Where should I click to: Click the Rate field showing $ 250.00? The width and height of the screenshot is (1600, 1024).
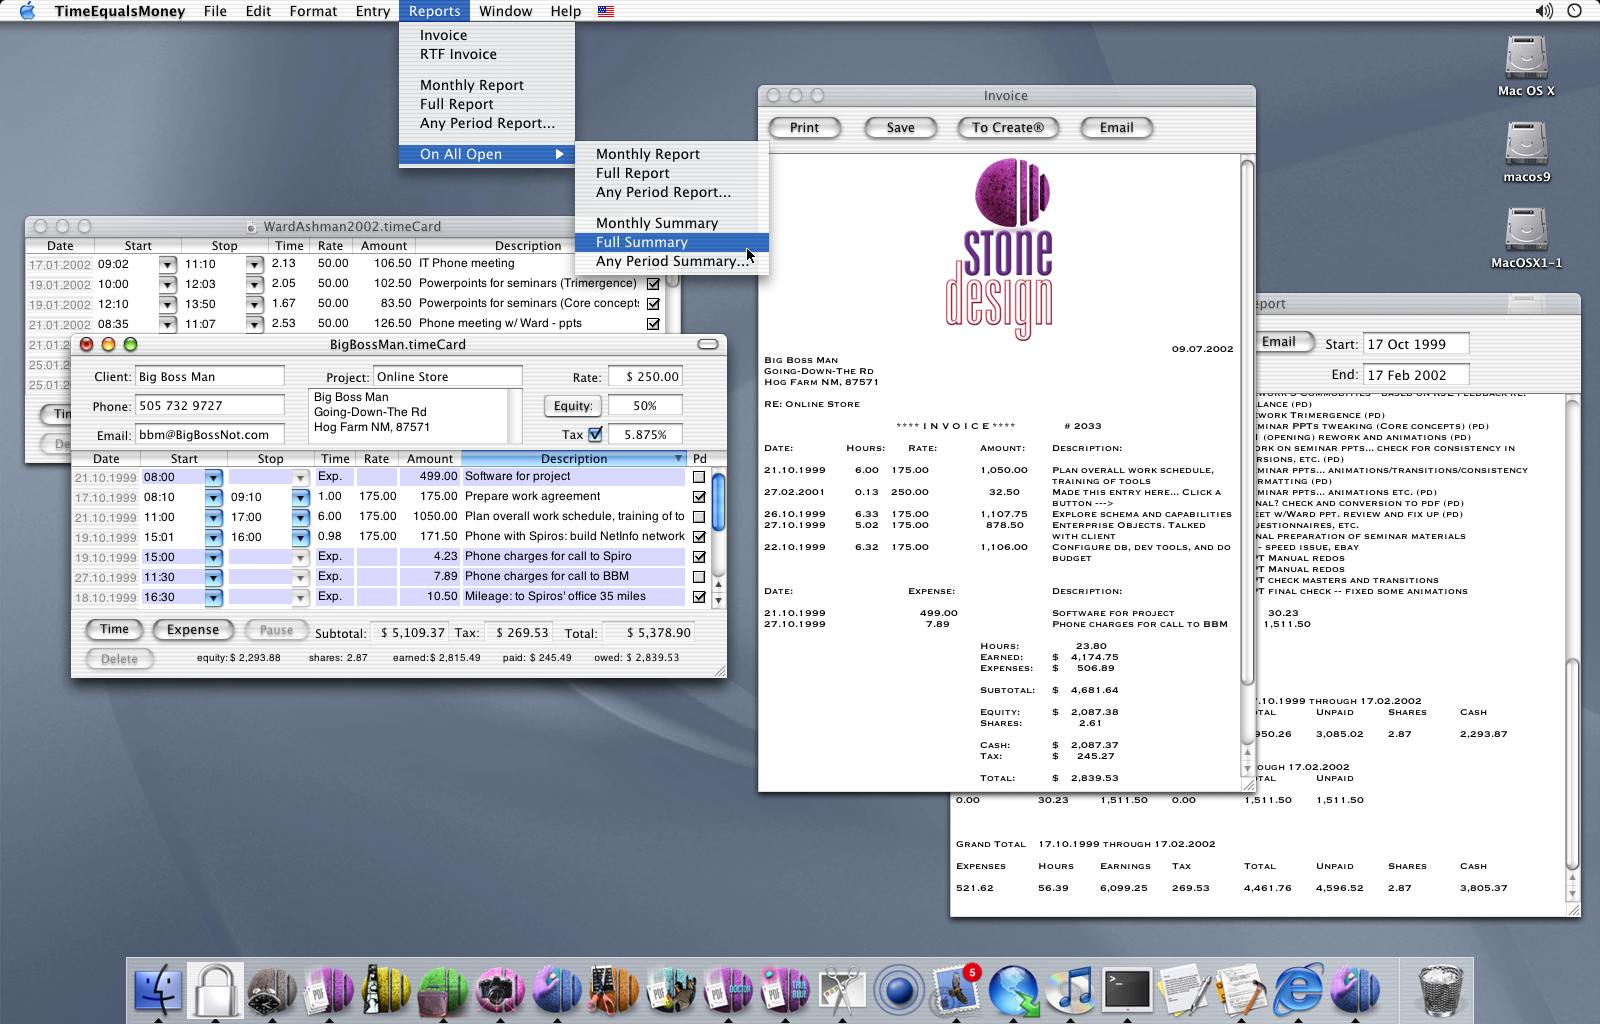645,377
